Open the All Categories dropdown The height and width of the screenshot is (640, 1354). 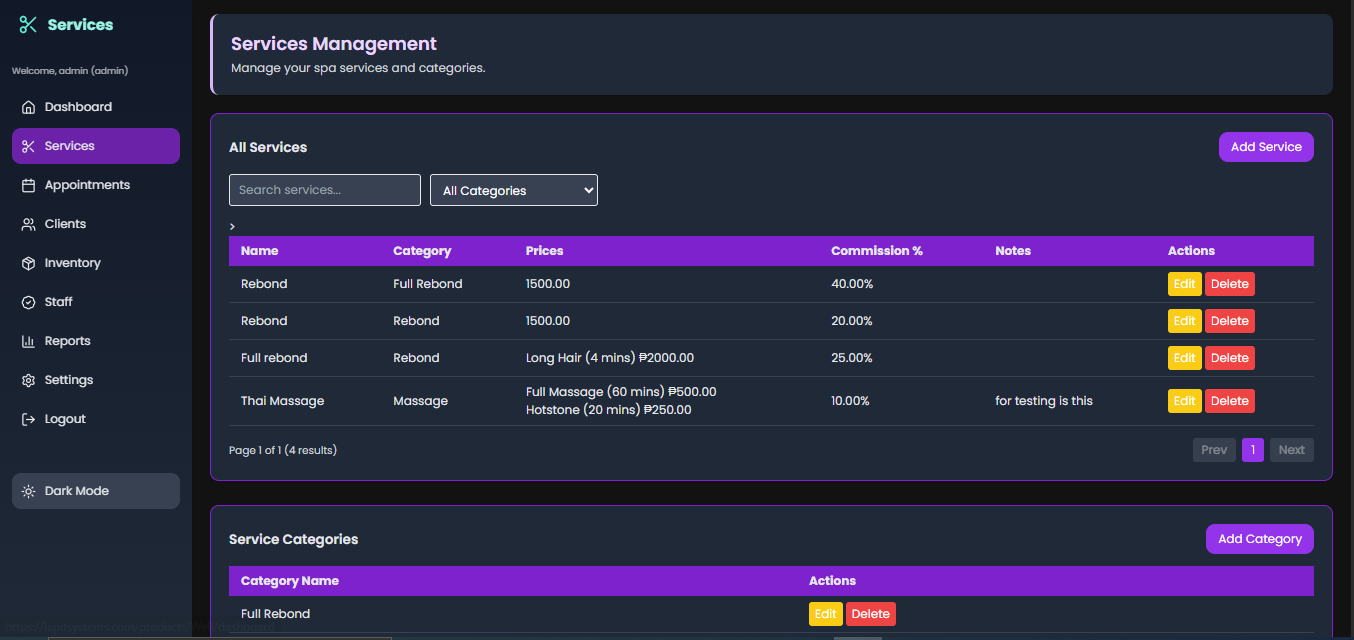click(513, 190)
